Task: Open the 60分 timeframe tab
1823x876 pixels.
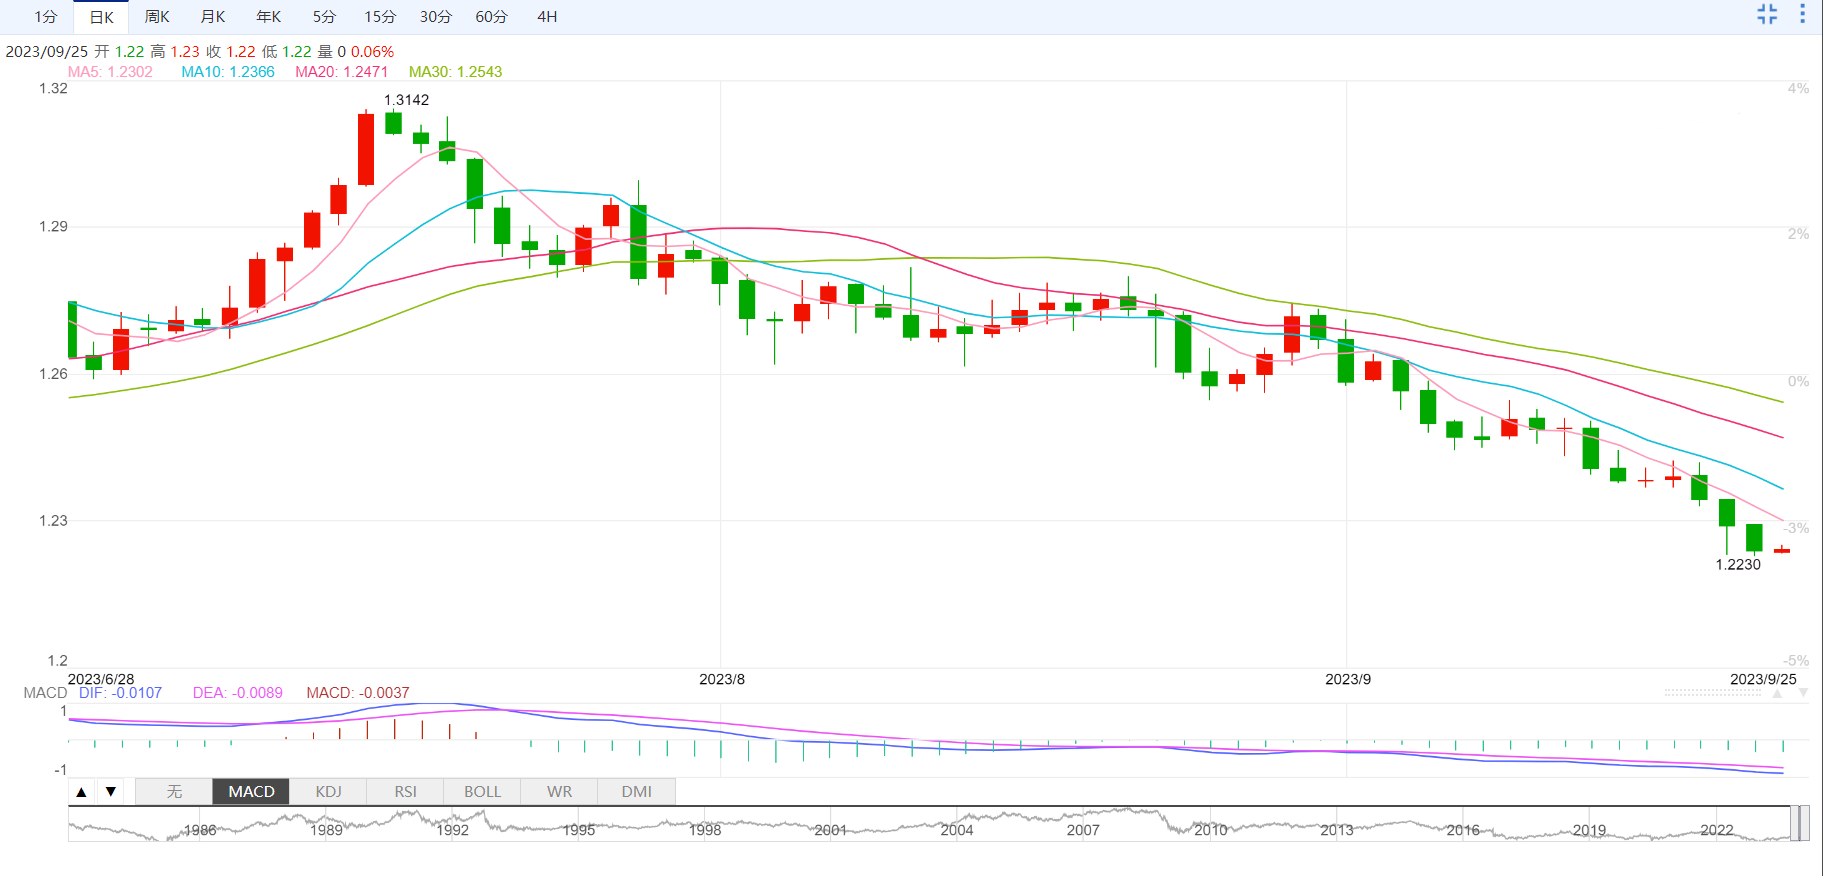Action: point(491,17)
